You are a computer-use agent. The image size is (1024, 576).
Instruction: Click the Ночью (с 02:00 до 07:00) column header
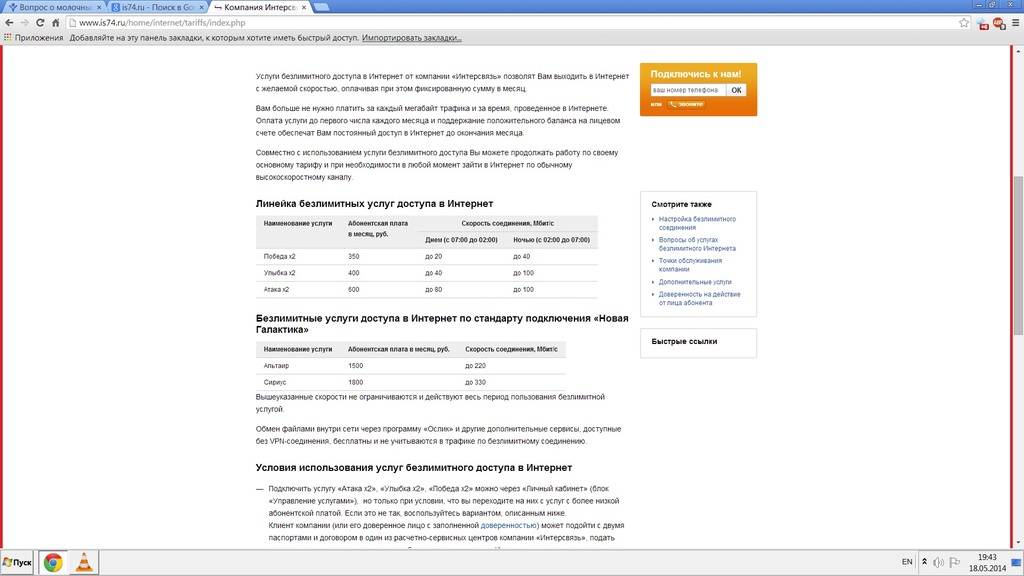pyautogui.click(x=551, y=240)
